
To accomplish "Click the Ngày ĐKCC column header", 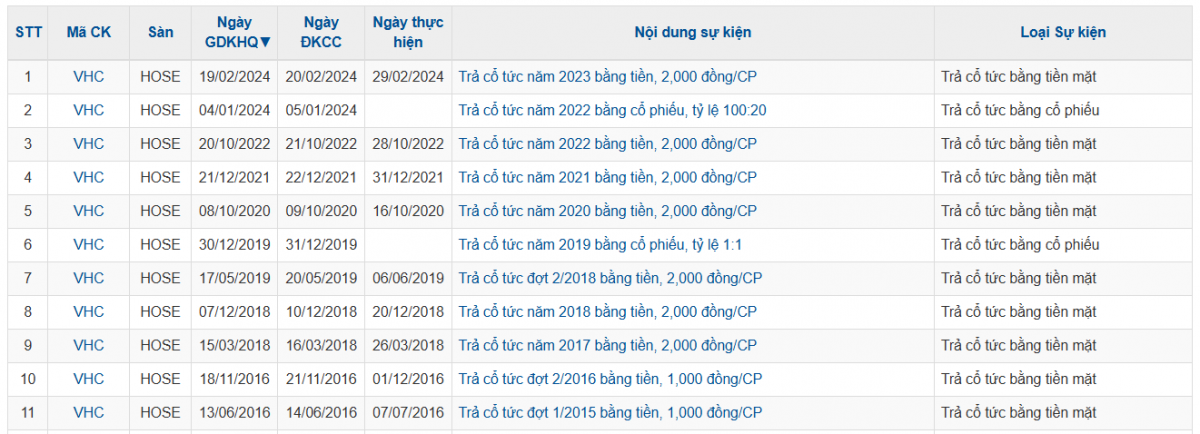I will click(x=321, y=32).
